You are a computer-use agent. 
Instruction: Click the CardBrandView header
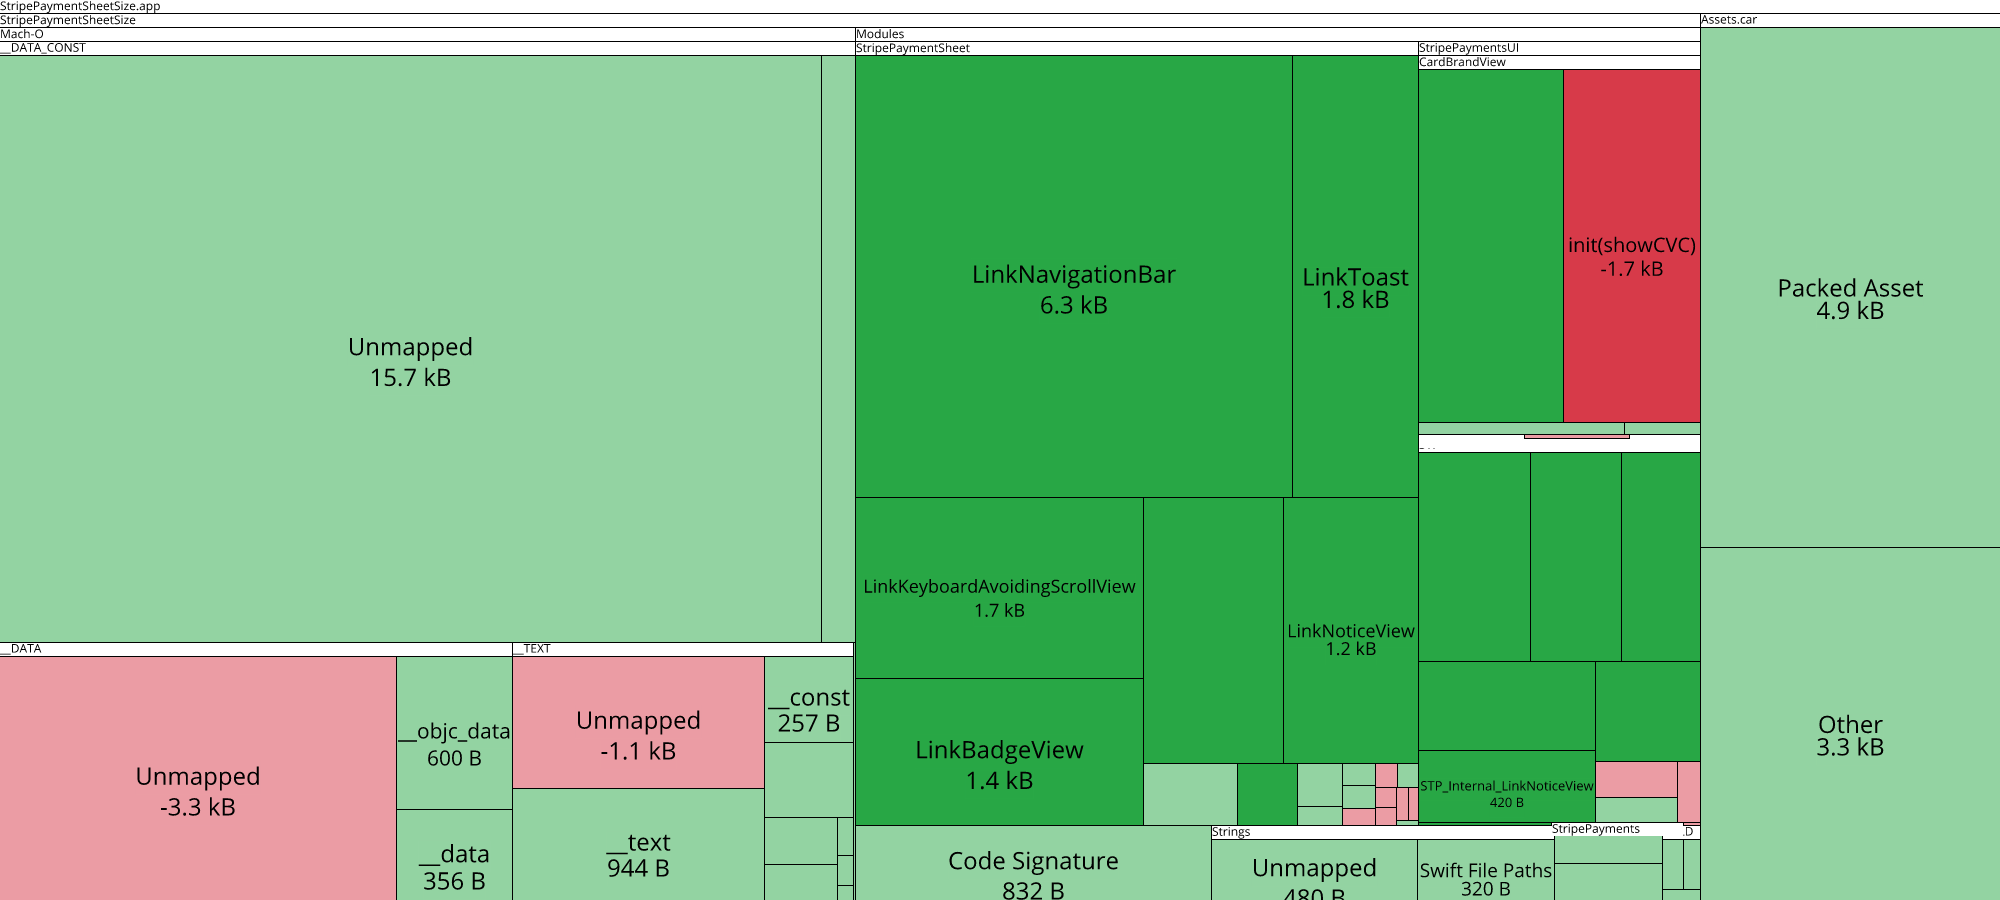(x=1559, y=62)
